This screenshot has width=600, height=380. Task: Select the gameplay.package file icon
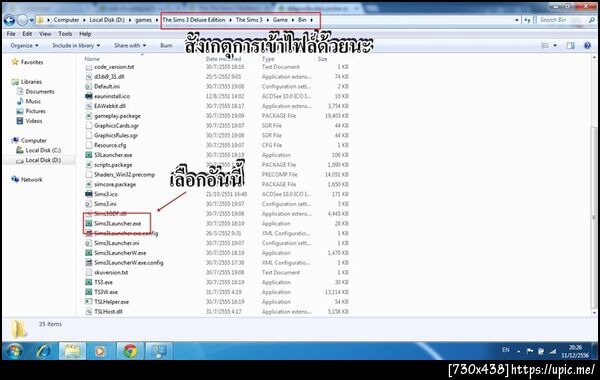point(88,116)
